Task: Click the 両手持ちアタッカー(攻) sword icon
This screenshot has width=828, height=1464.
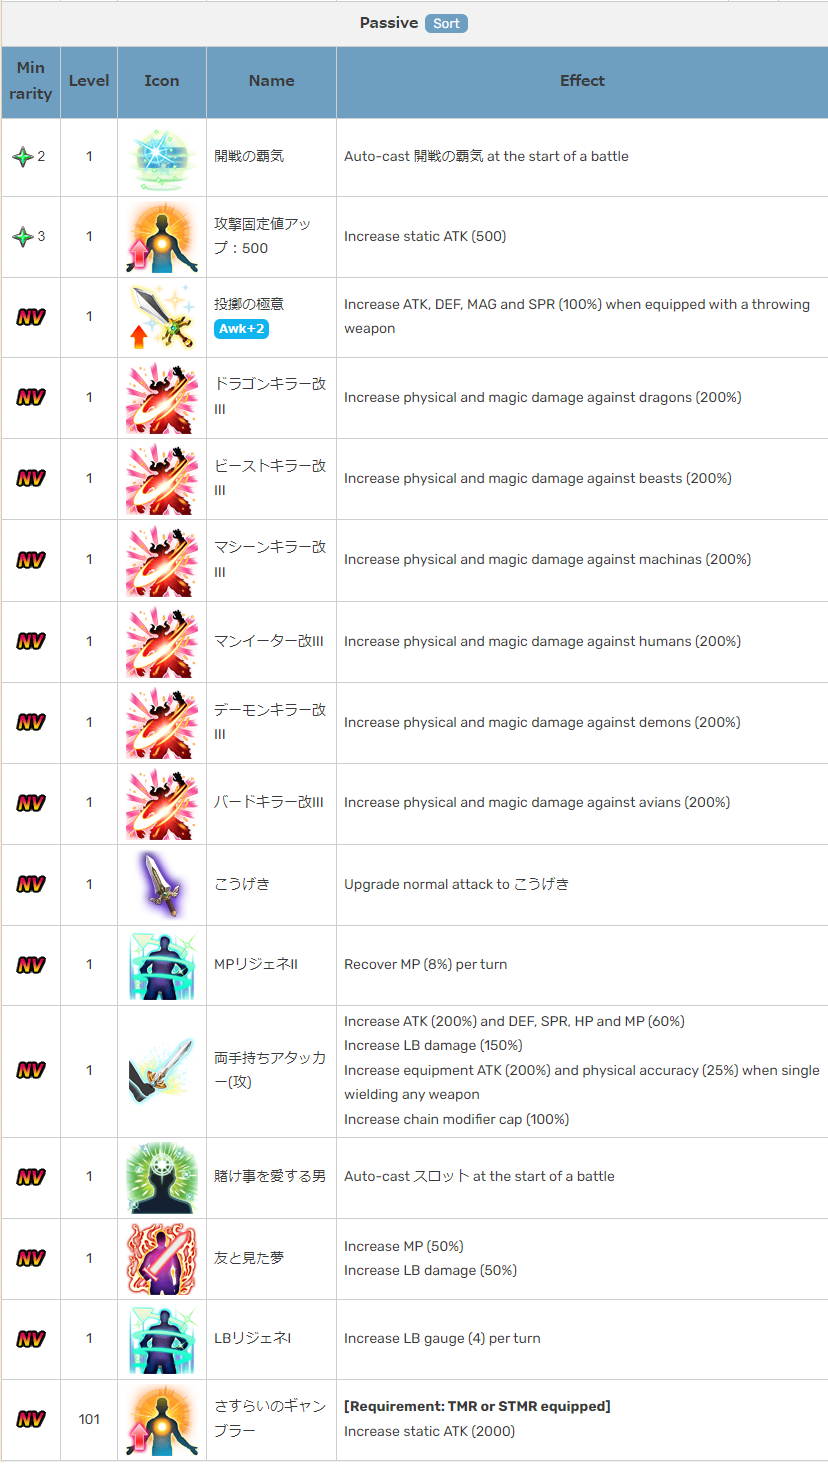Action: 161,1071
